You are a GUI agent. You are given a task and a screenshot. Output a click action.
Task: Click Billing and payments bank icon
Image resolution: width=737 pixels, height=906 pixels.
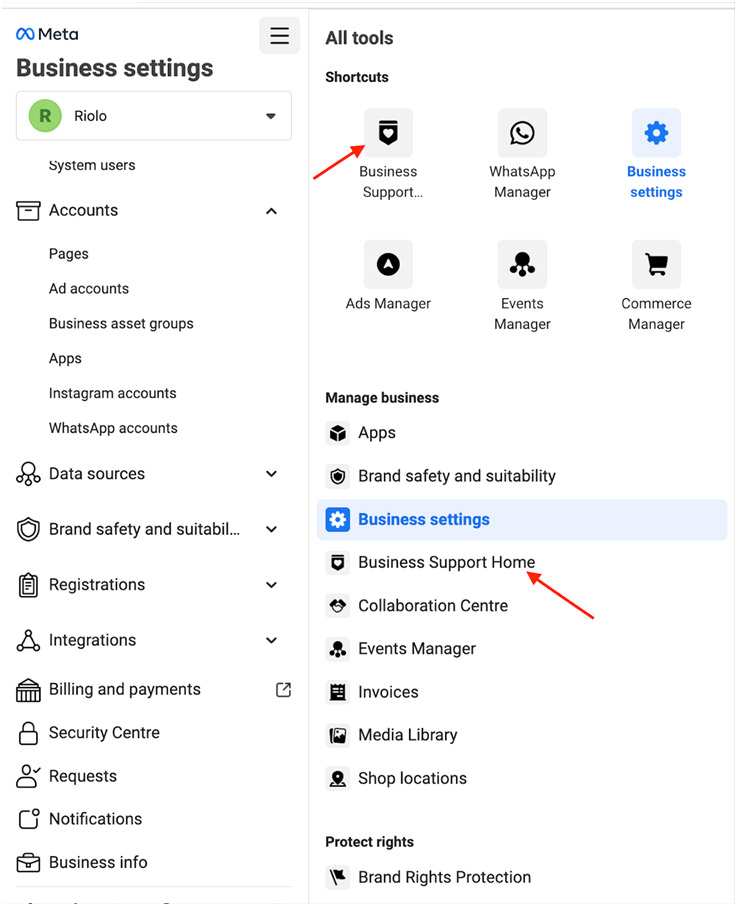28,690
